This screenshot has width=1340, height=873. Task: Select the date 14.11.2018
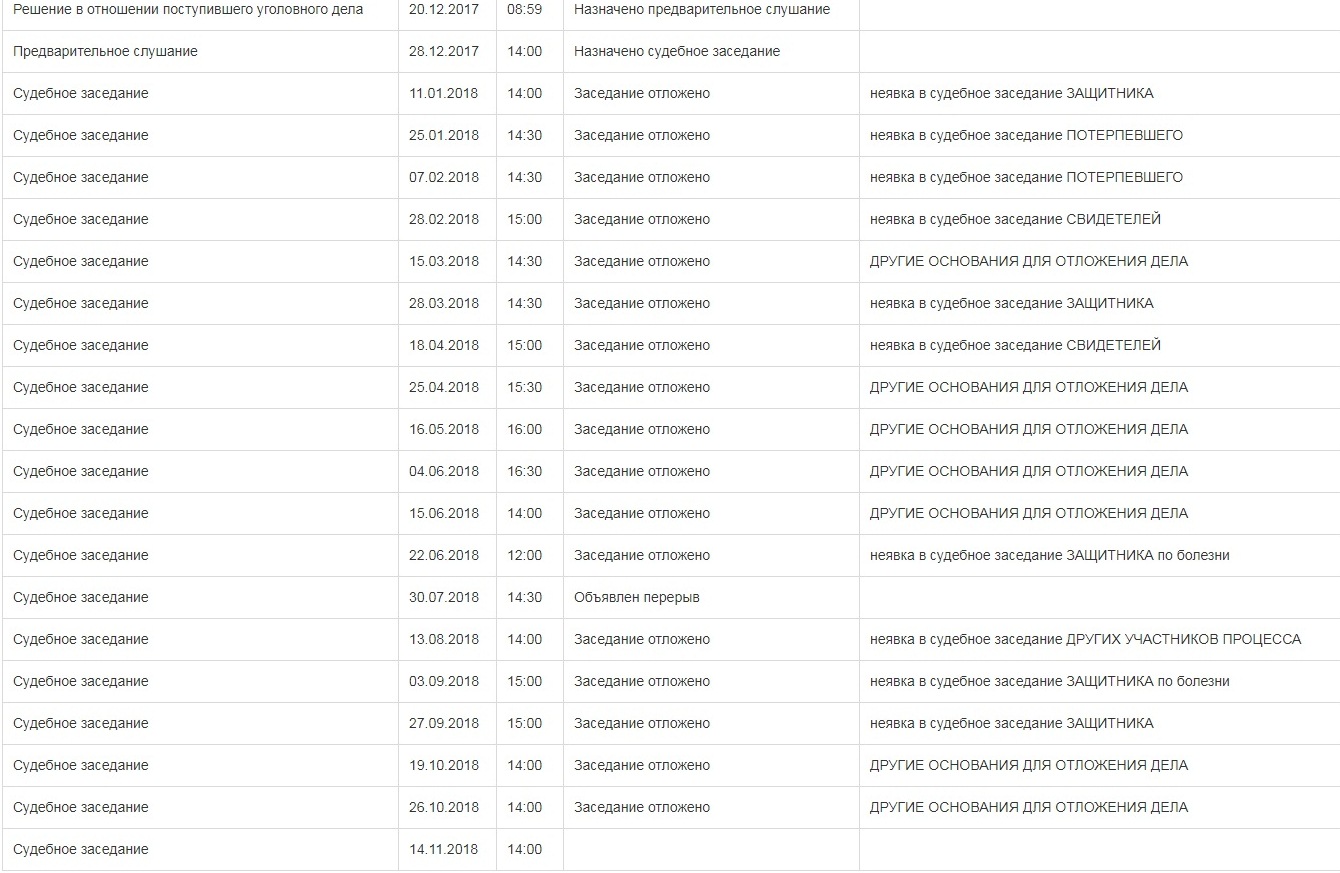(444, 849)
